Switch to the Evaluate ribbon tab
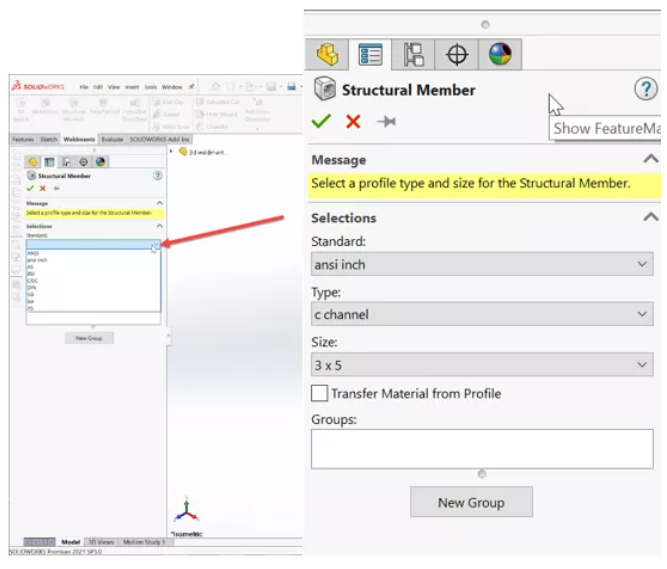This screenshot has height=569, width=667. (x=112, y=139)
